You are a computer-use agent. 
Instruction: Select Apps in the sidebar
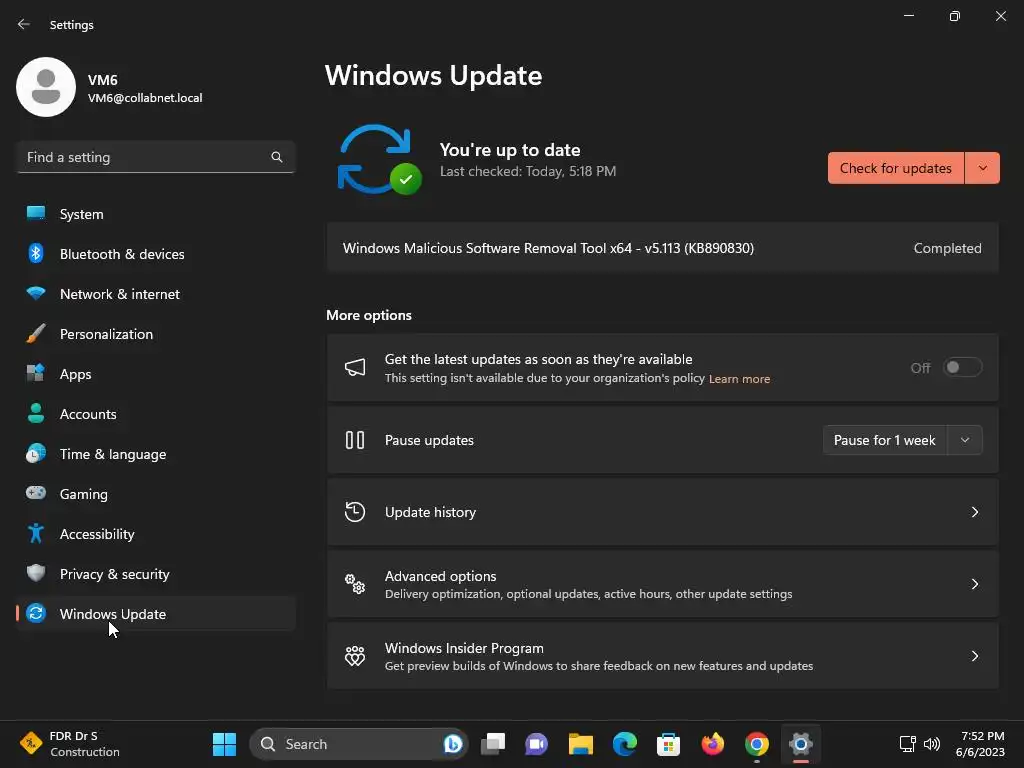156,374
